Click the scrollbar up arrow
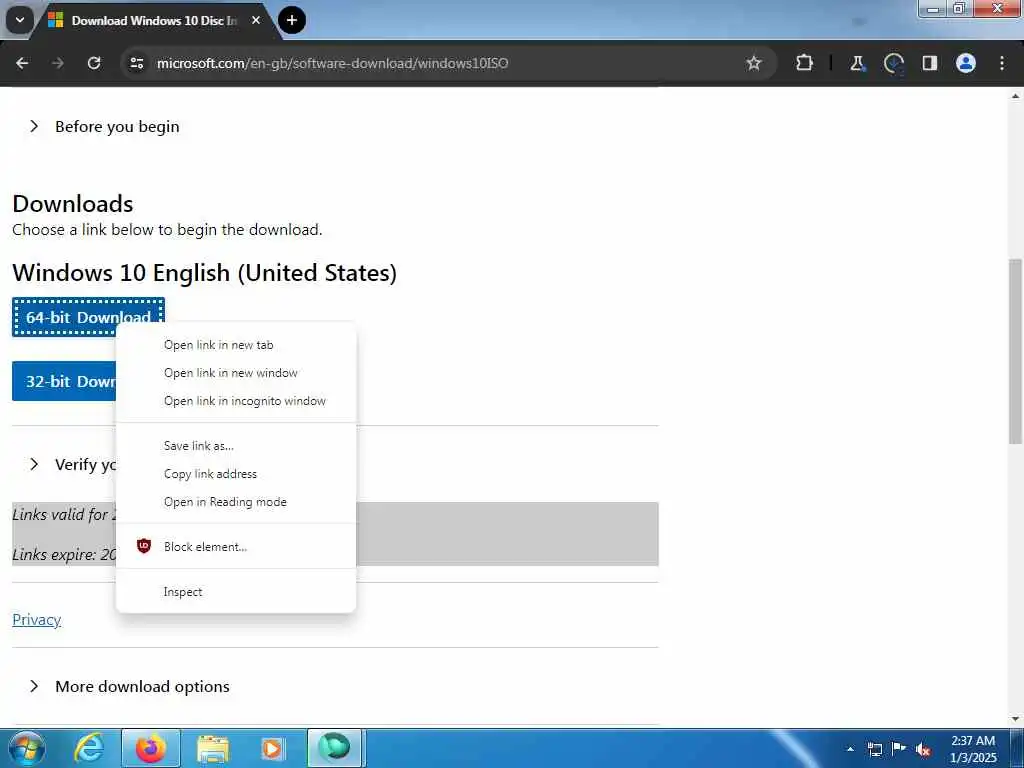This screenshot has width=1024, height=768. (1015, 96)
